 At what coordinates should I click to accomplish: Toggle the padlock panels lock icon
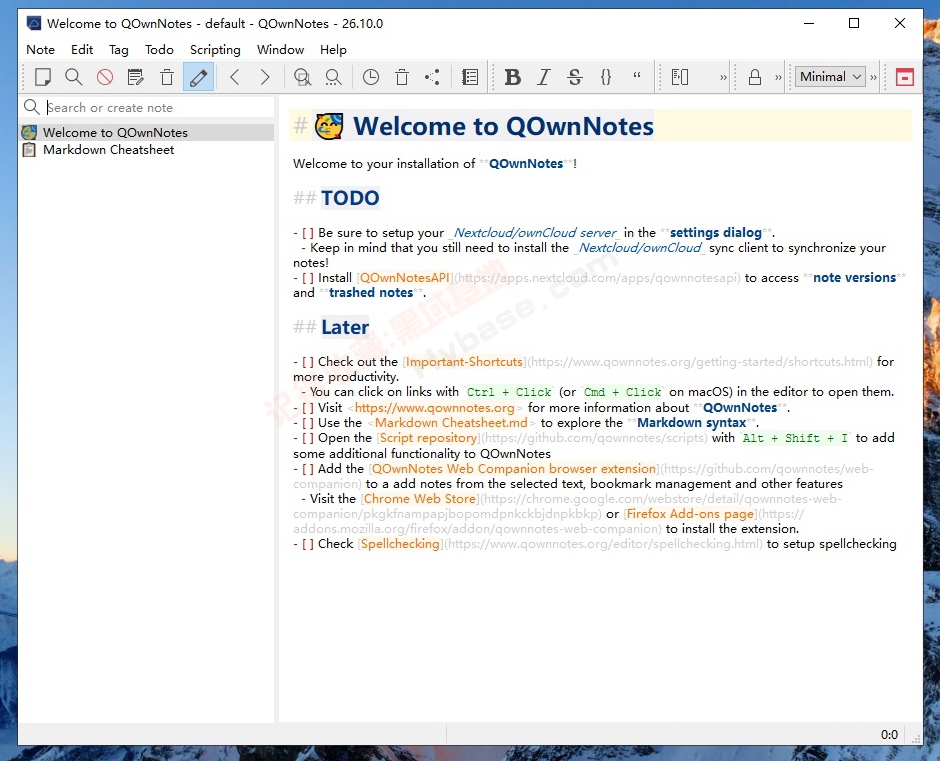tap(755, 77)
